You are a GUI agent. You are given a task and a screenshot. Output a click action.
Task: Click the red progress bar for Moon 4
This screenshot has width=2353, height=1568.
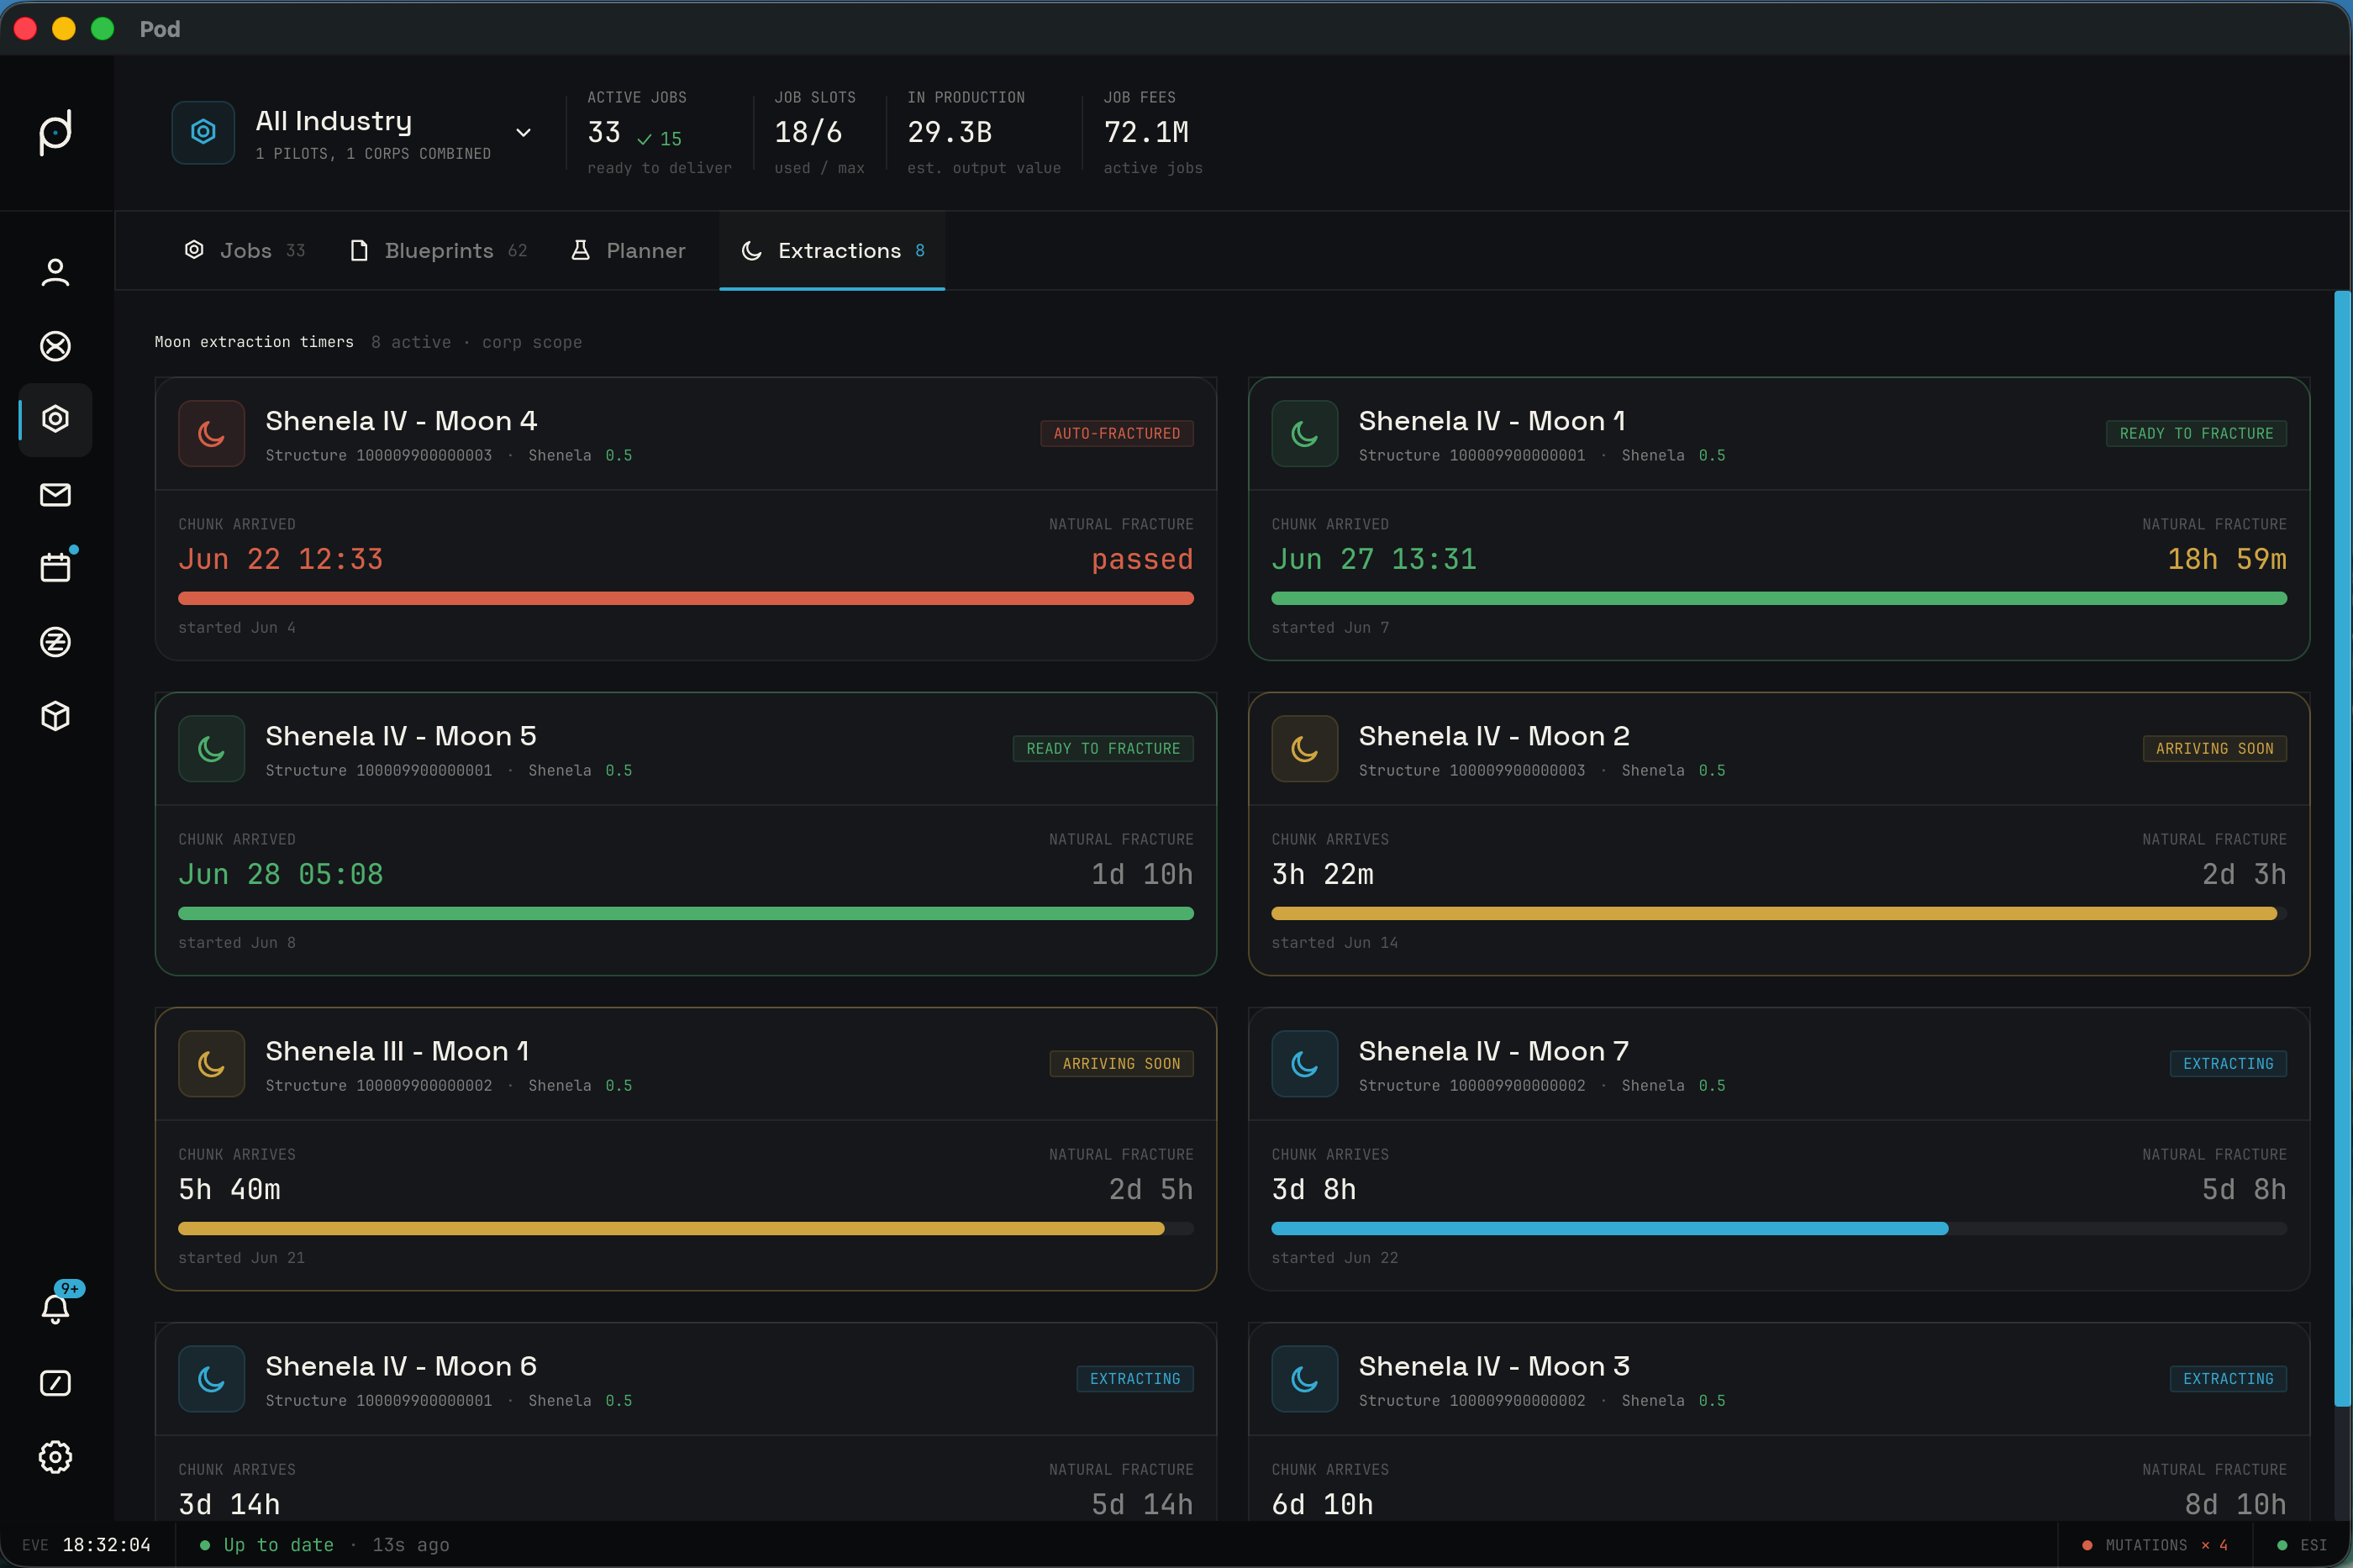686,598
